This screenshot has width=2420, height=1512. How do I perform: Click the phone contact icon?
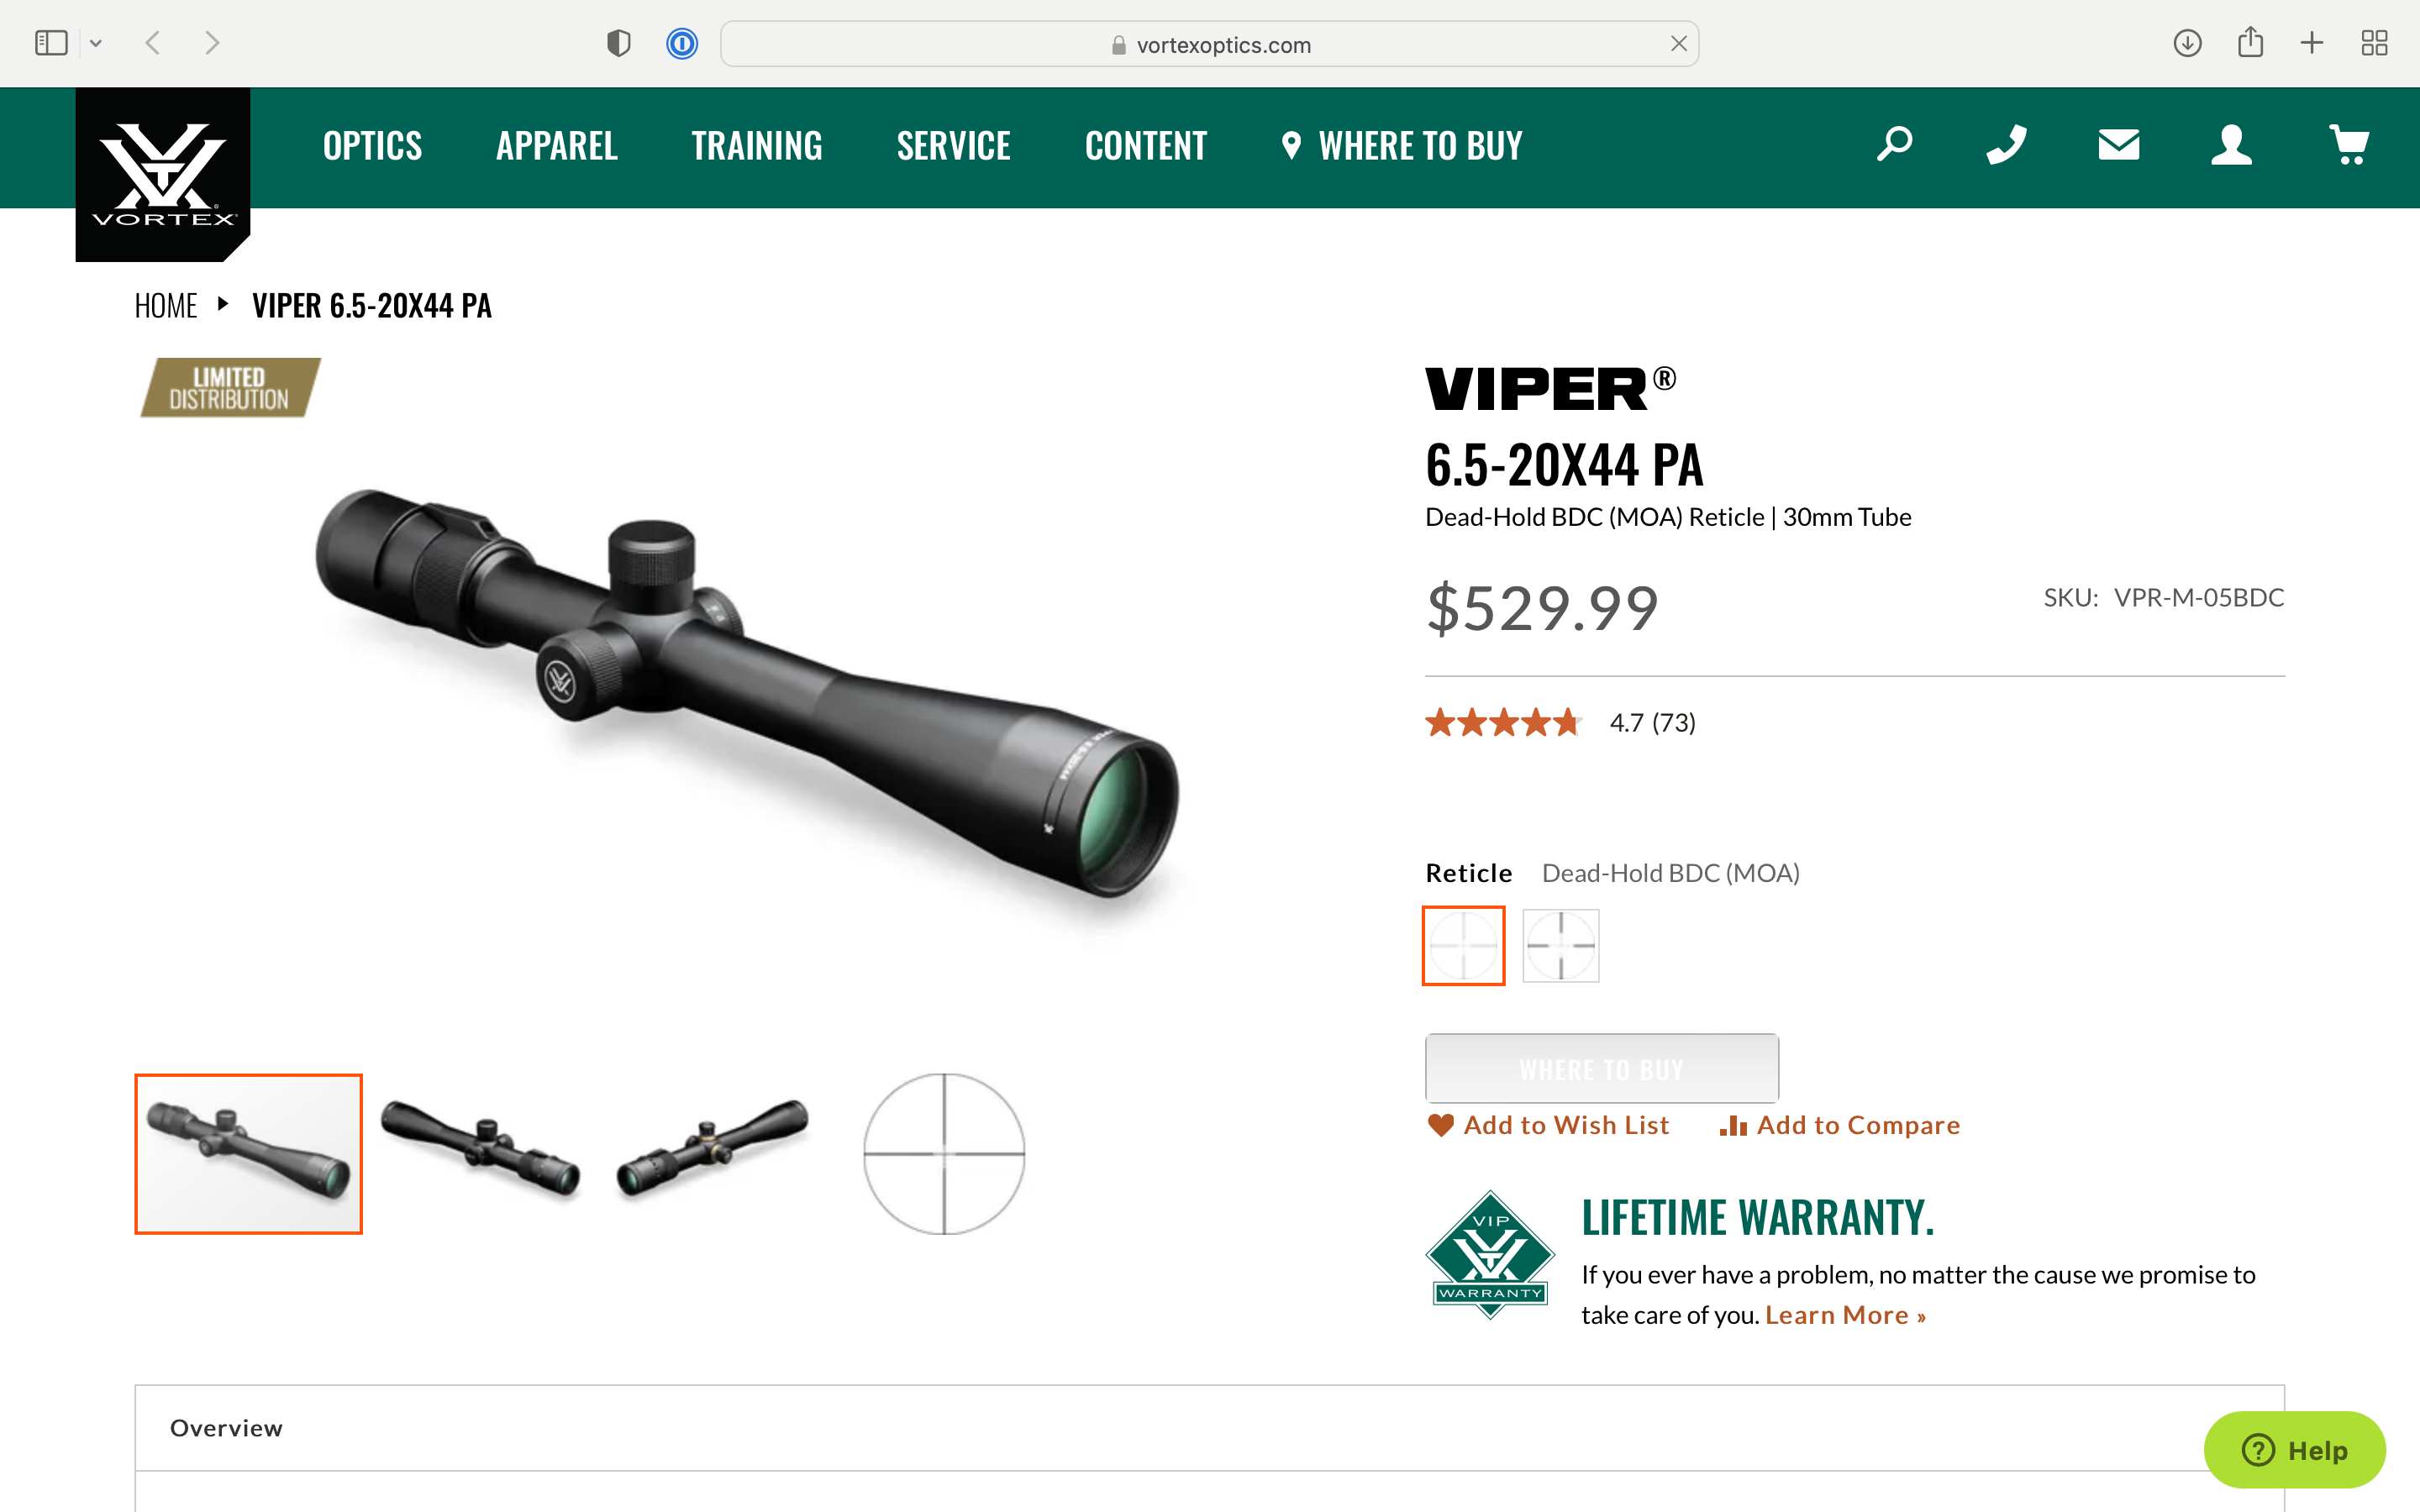point(2006,145)
